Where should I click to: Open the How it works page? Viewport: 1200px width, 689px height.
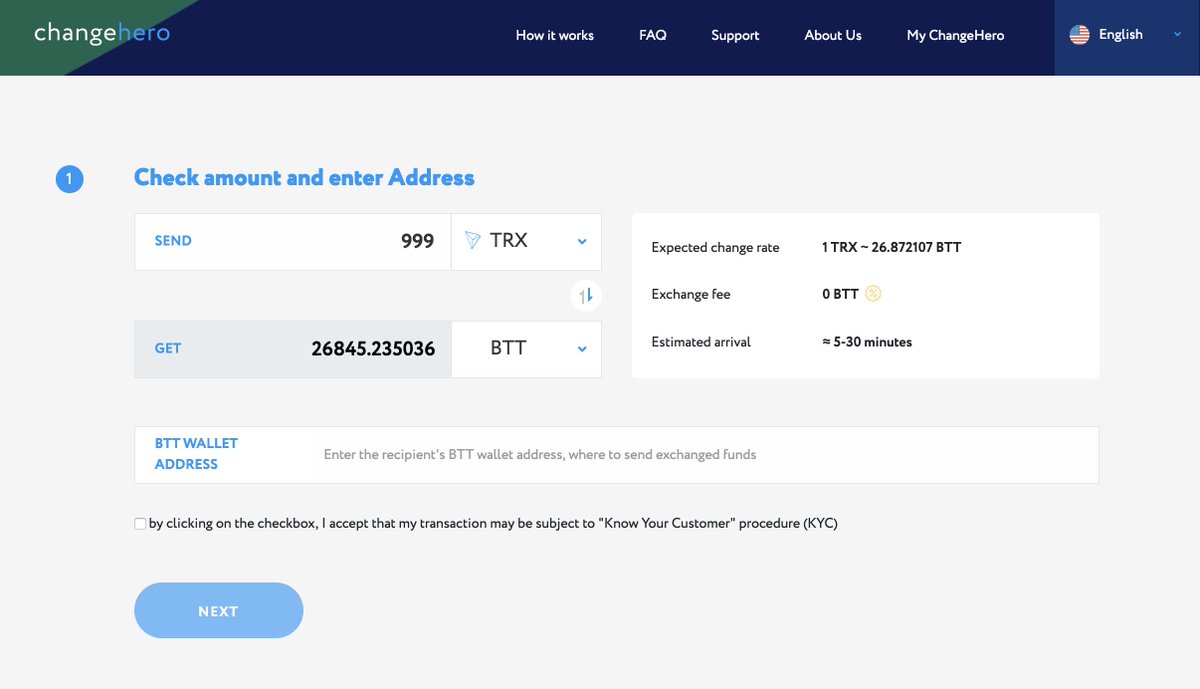(x=555, y=35)
